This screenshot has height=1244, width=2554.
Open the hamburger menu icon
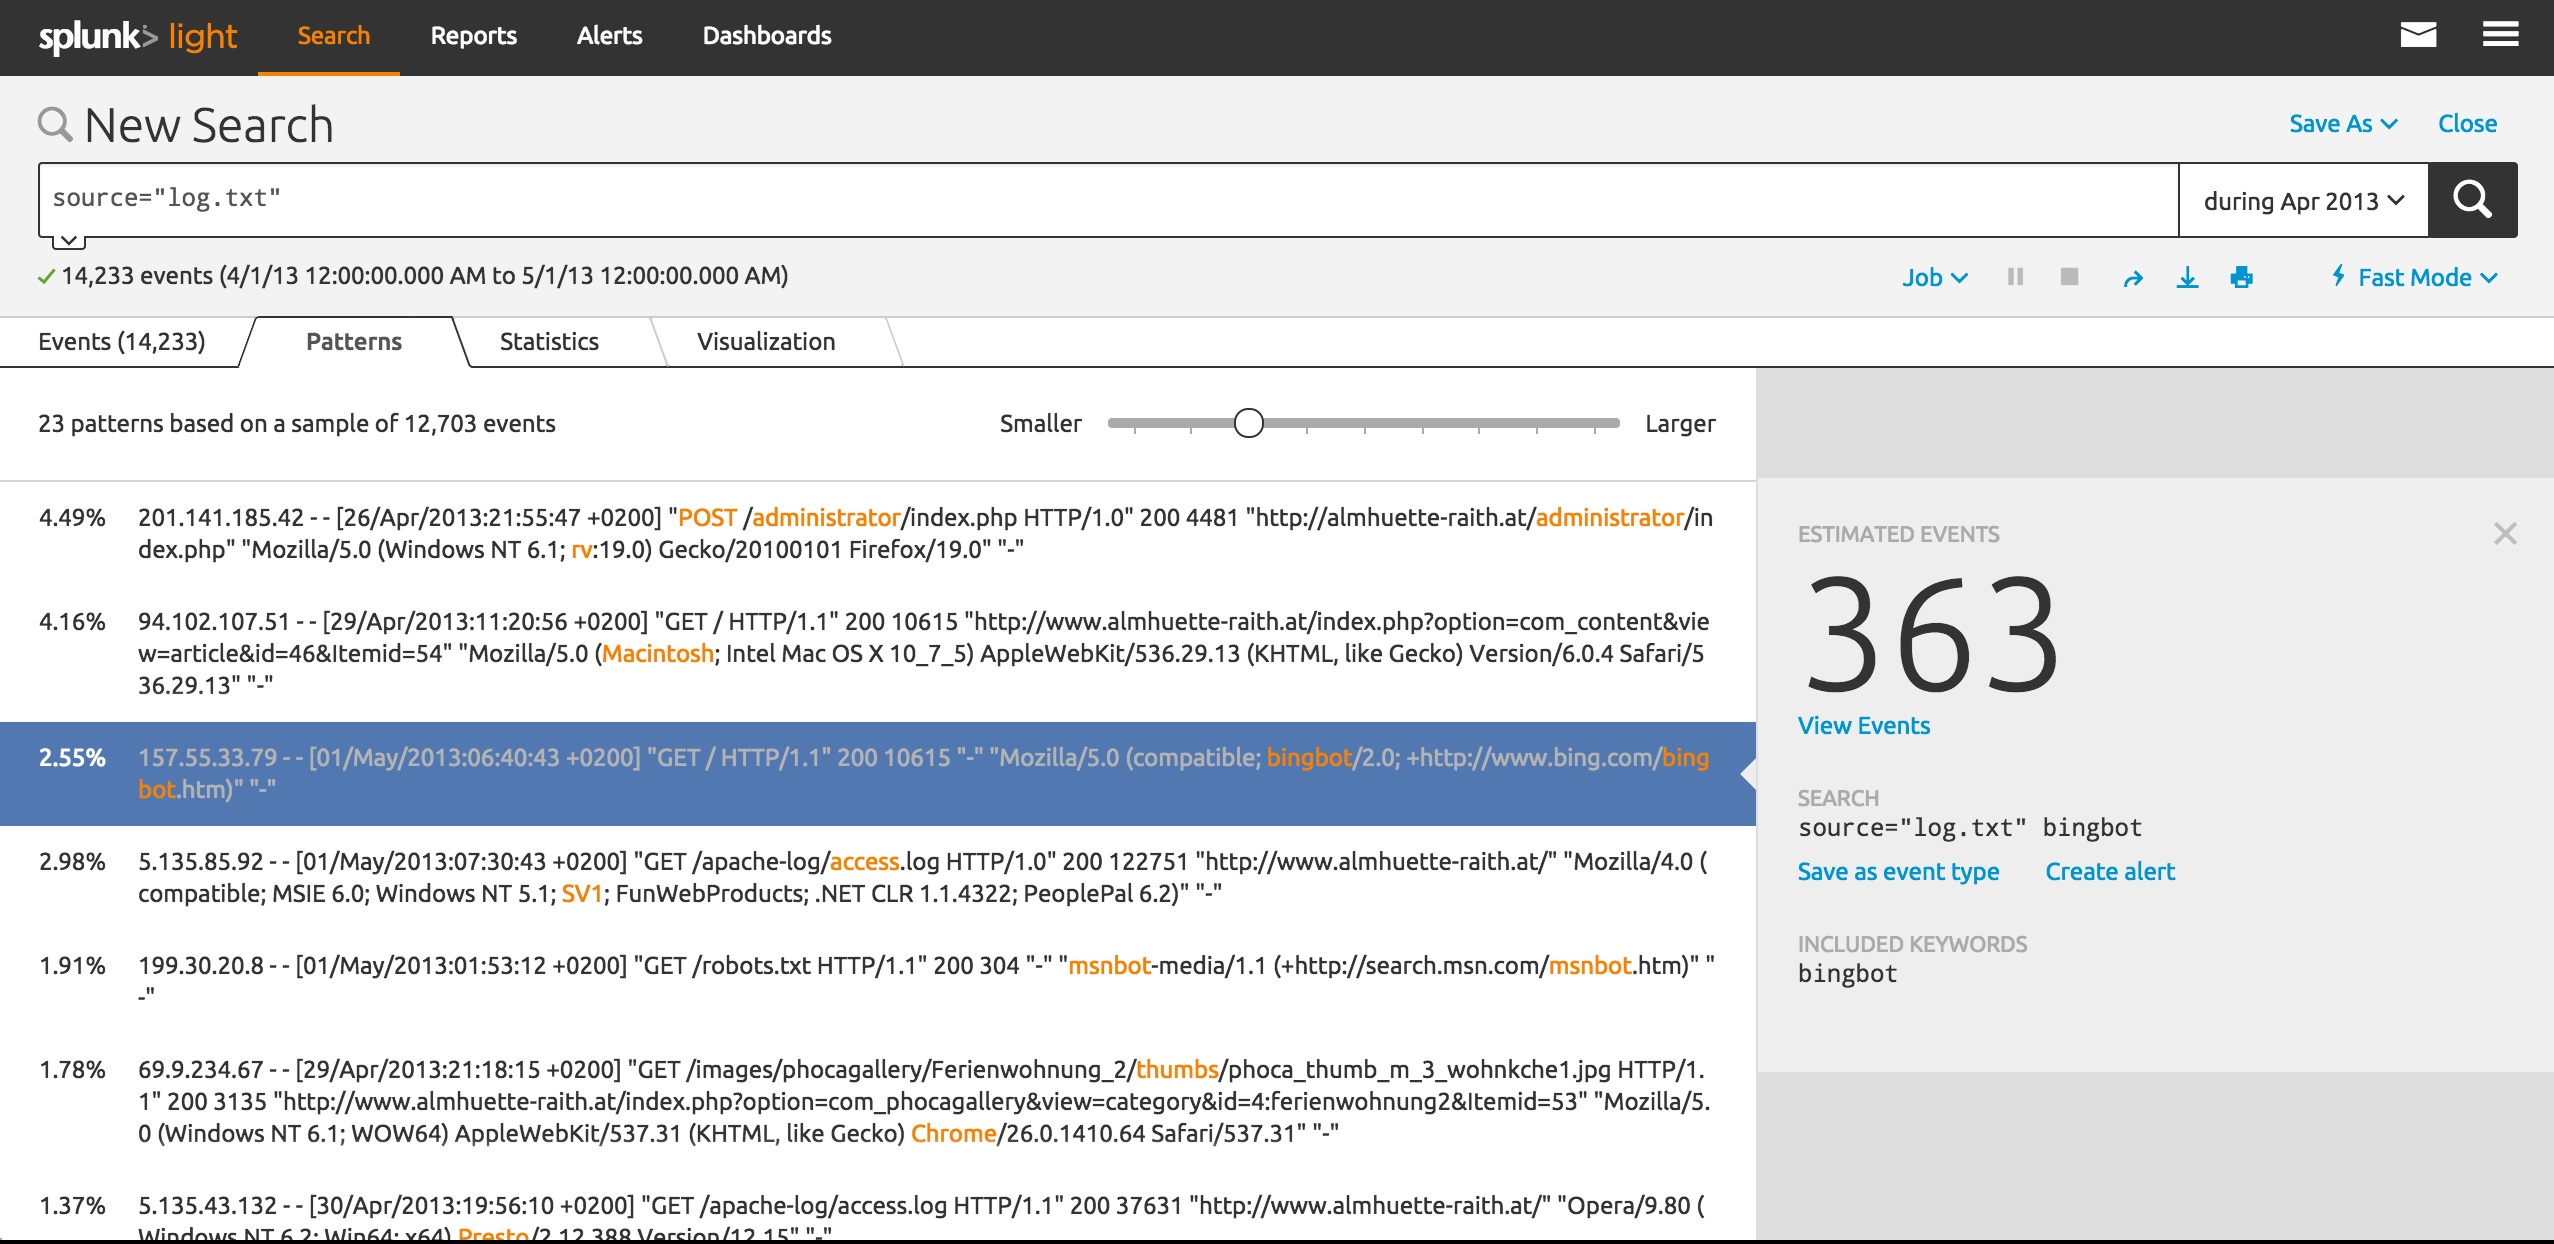2500,36
